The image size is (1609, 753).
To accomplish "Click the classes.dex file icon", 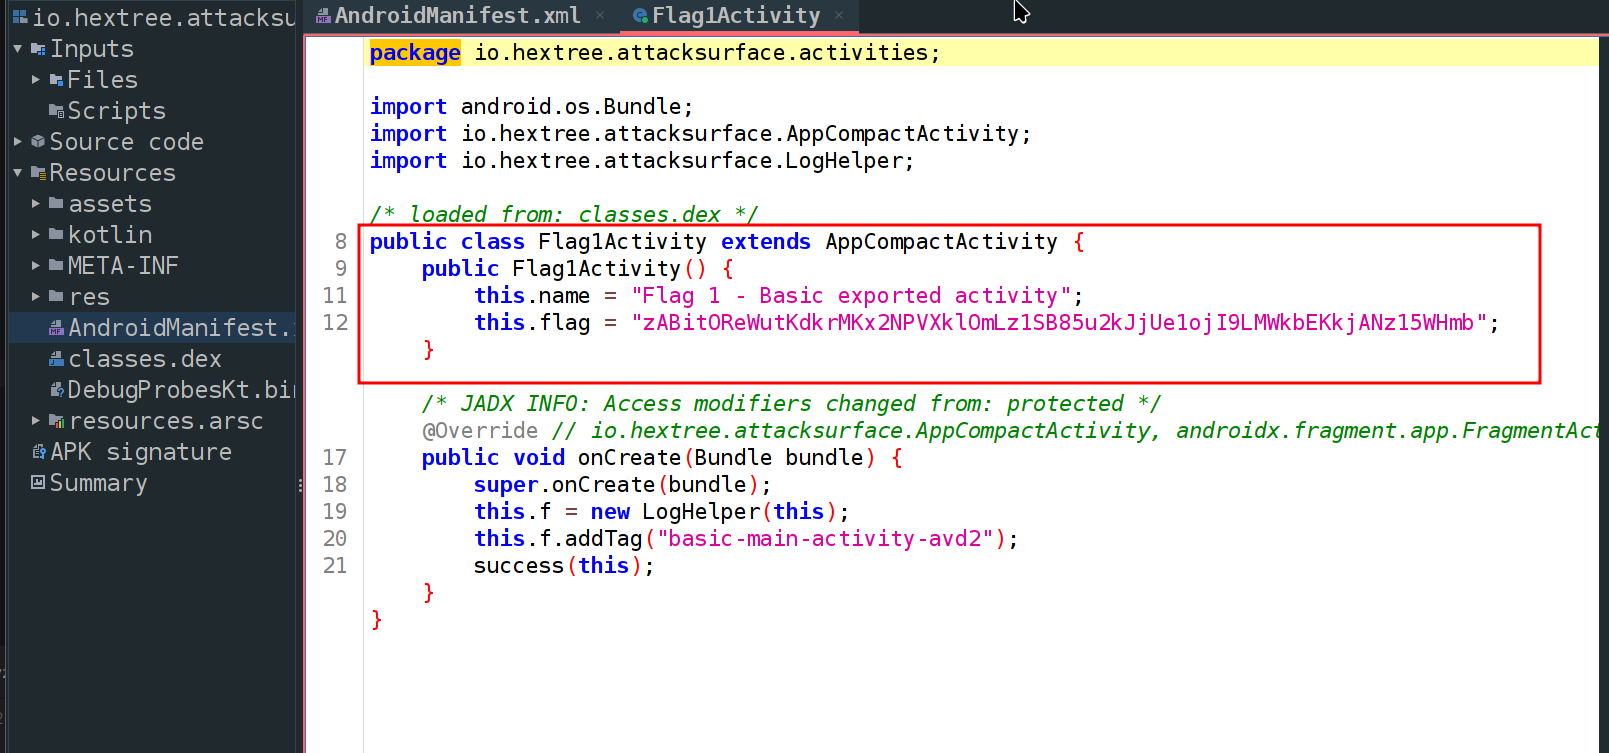I will [x=57, y=359].
